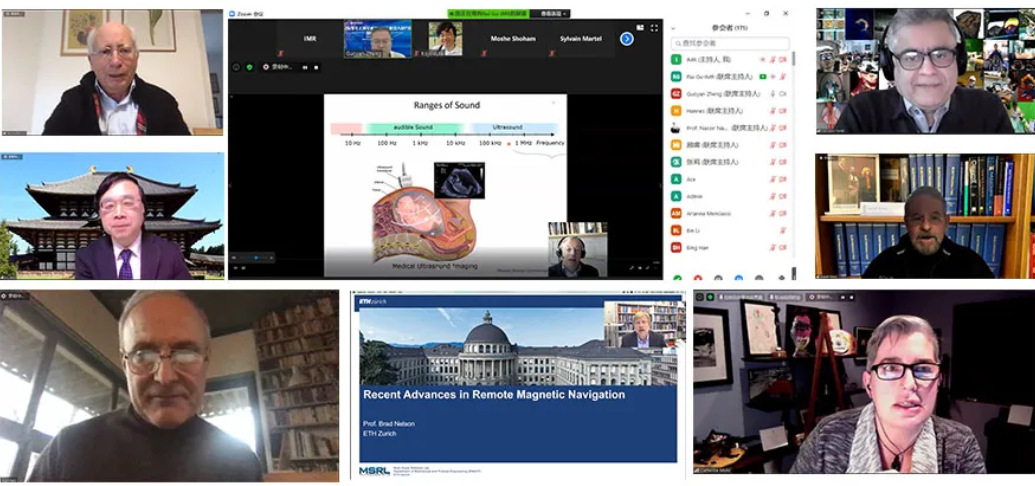Open meeting info icon in central Zoom window
The height and width of the screenshot is (486, 1035).
(x=236, y=67)
